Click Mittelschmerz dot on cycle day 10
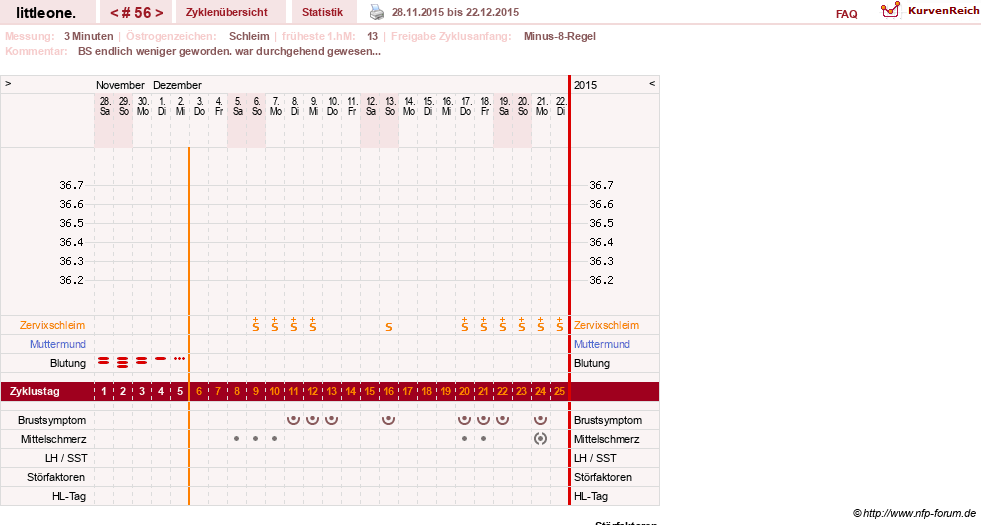Viewport: 981px width, 525px height. tap(275, 439)
